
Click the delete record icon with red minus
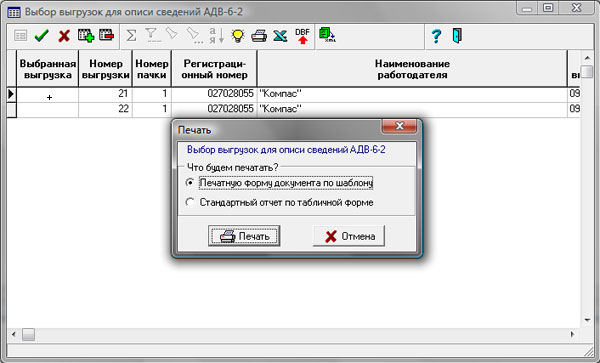[106, 35]
